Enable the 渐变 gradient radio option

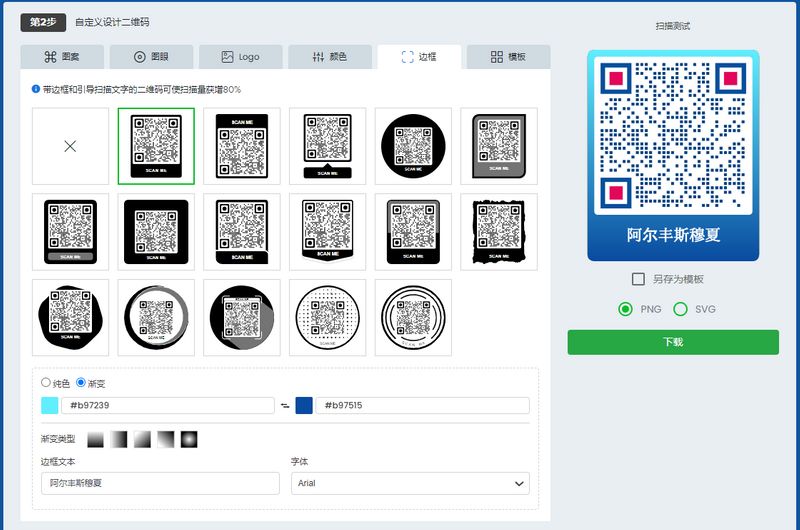point(82,383)
